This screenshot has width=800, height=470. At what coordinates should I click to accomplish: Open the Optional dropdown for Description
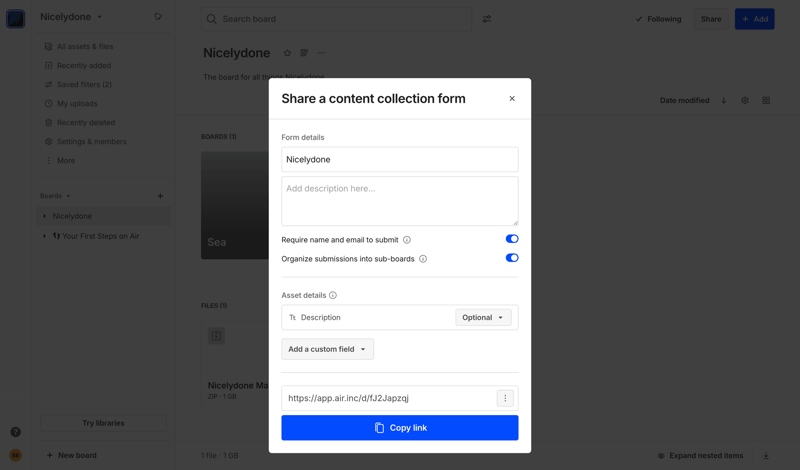pos(483,317)
